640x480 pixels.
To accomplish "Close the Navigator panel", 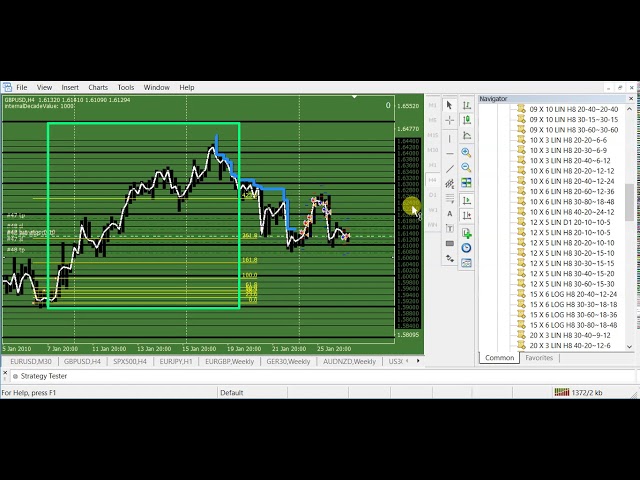I will click(x=631, y=99).
